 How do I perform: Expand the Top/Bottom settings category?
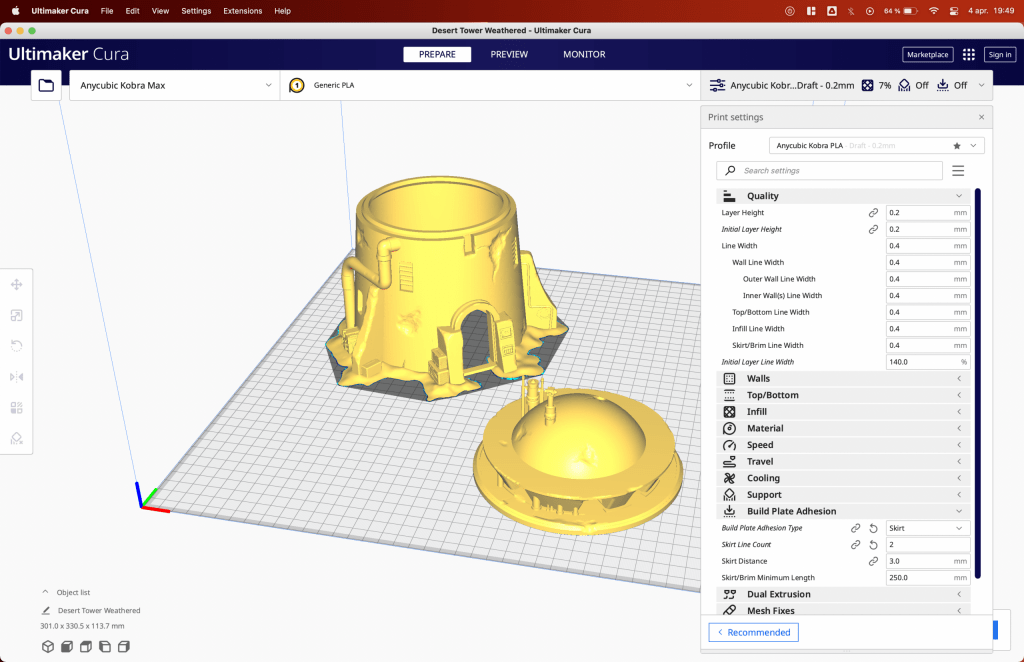click(x=842, y=395)
